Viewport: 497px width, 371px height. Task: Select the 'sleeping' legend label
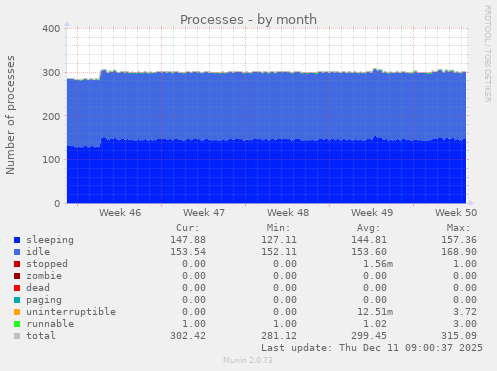pos(50,240)
